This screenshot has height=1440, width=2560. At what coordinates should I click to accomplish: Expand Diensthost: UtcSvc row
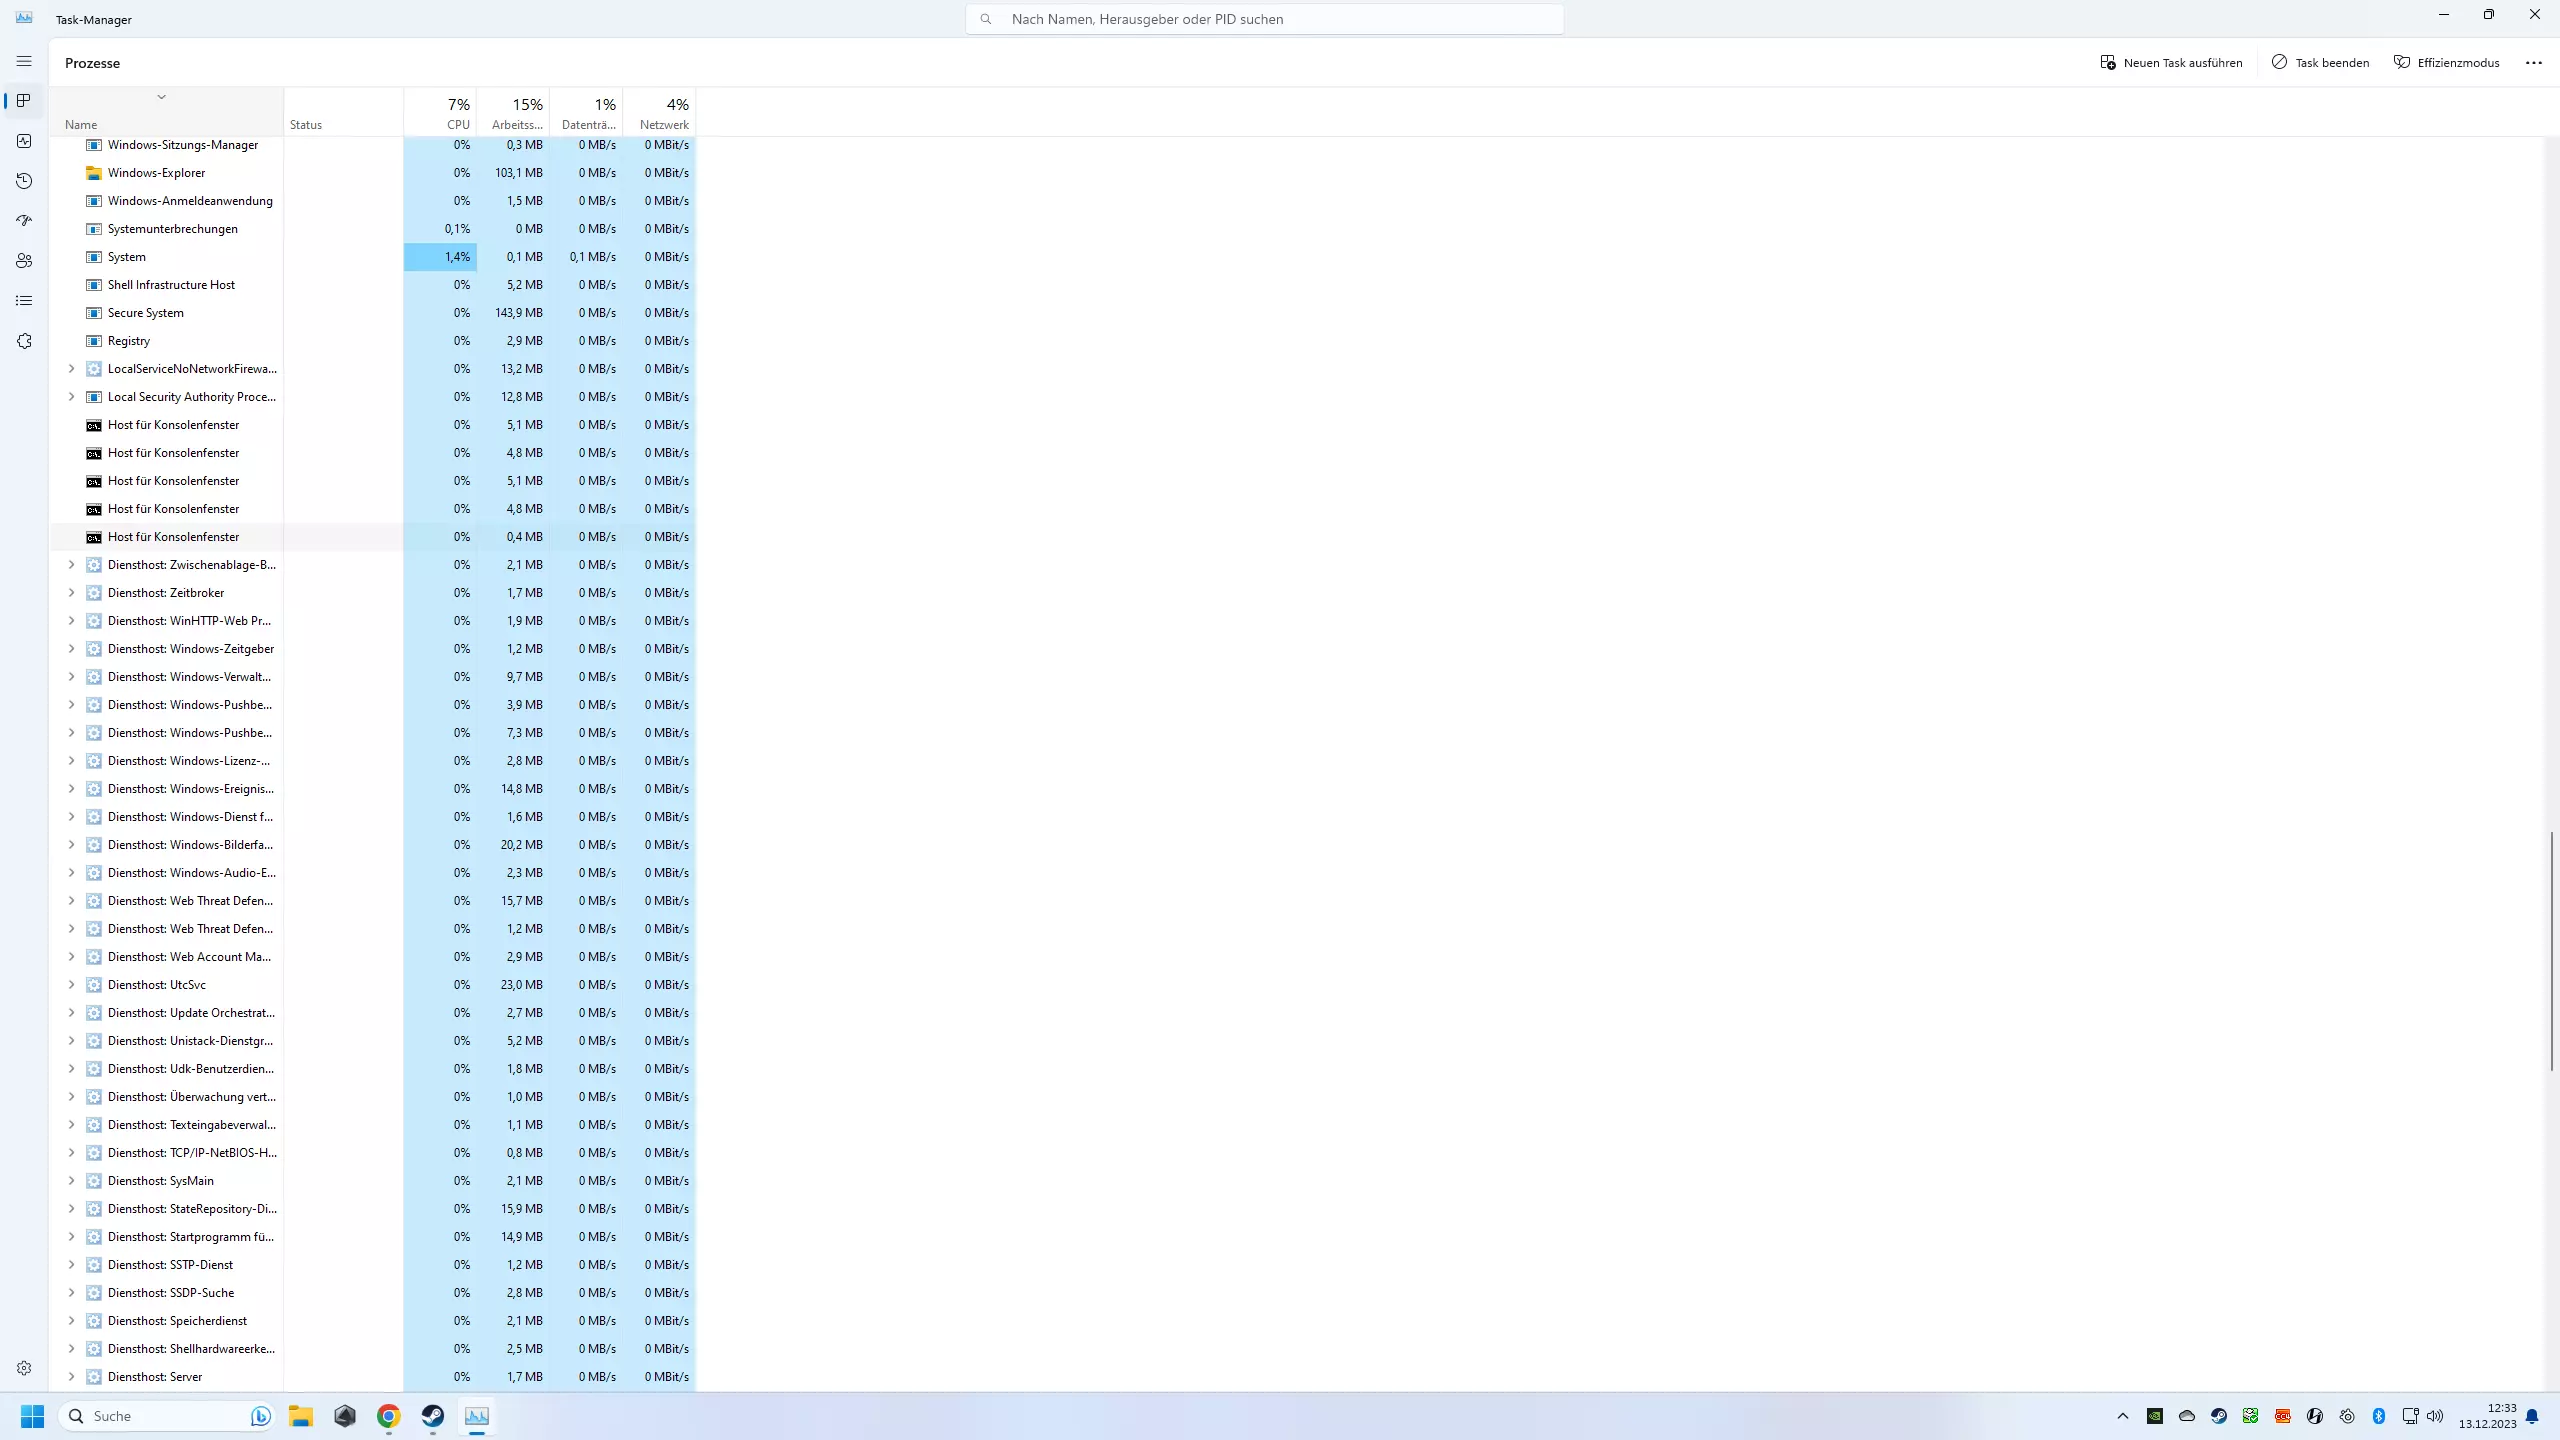click(x=71, y=985)
